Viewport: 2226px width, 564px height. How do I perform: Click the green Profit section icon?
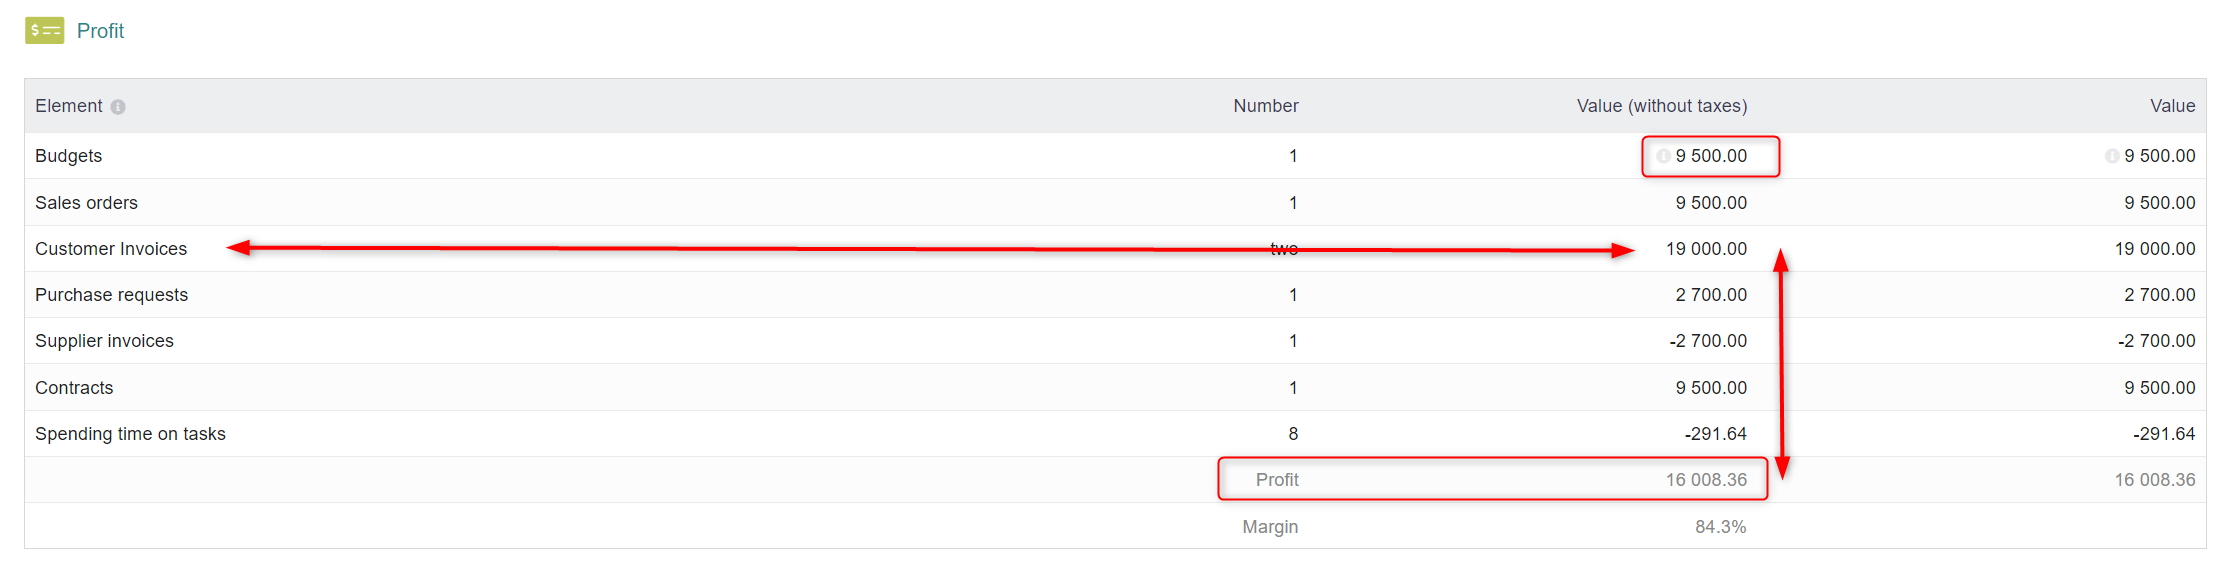click(x=44, y=31)
